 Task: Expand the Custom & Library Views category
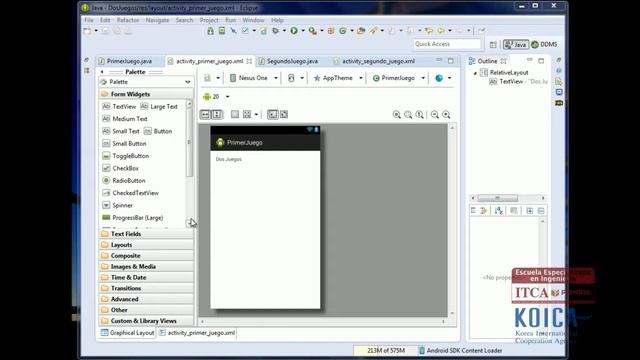pyautogui.click(x=146, y=321)
